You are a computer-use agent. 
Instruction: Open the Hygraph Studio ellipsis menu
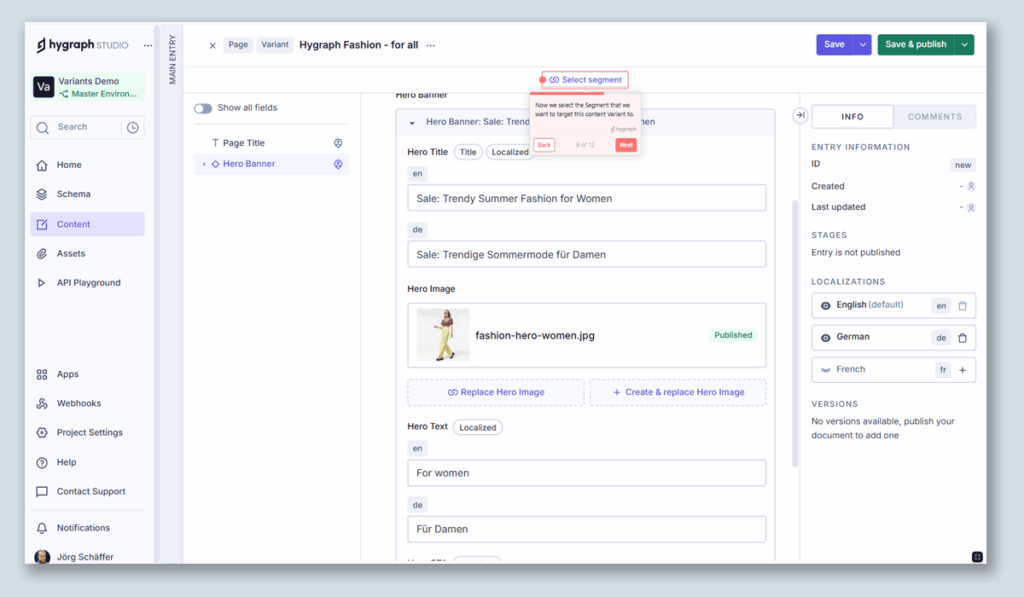148,45
